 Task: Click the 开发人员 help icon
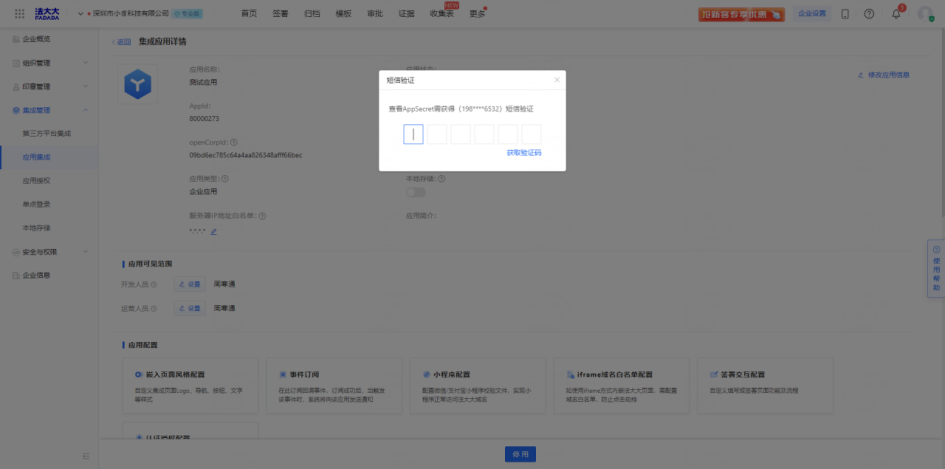(154, 285)
